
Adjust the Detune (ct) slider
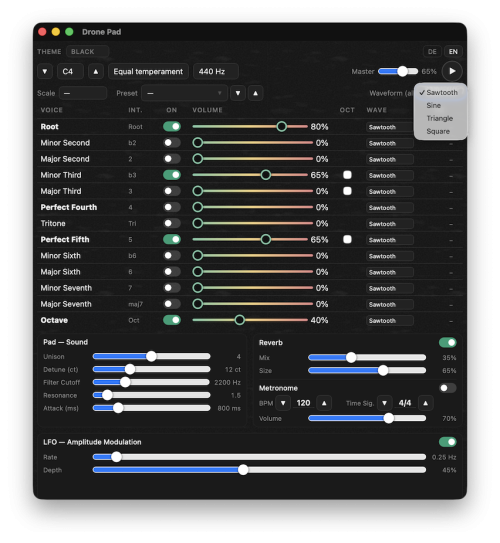151,370
